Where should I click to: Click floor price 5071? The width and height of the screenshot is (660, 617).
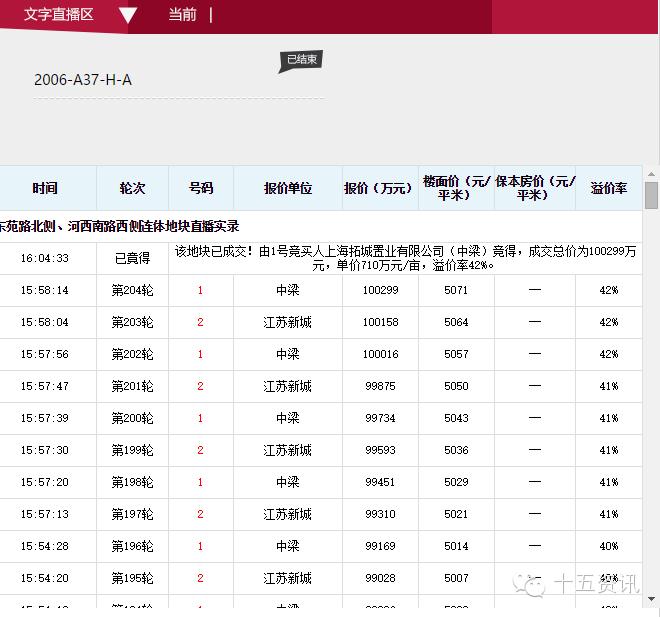point(456,290)
